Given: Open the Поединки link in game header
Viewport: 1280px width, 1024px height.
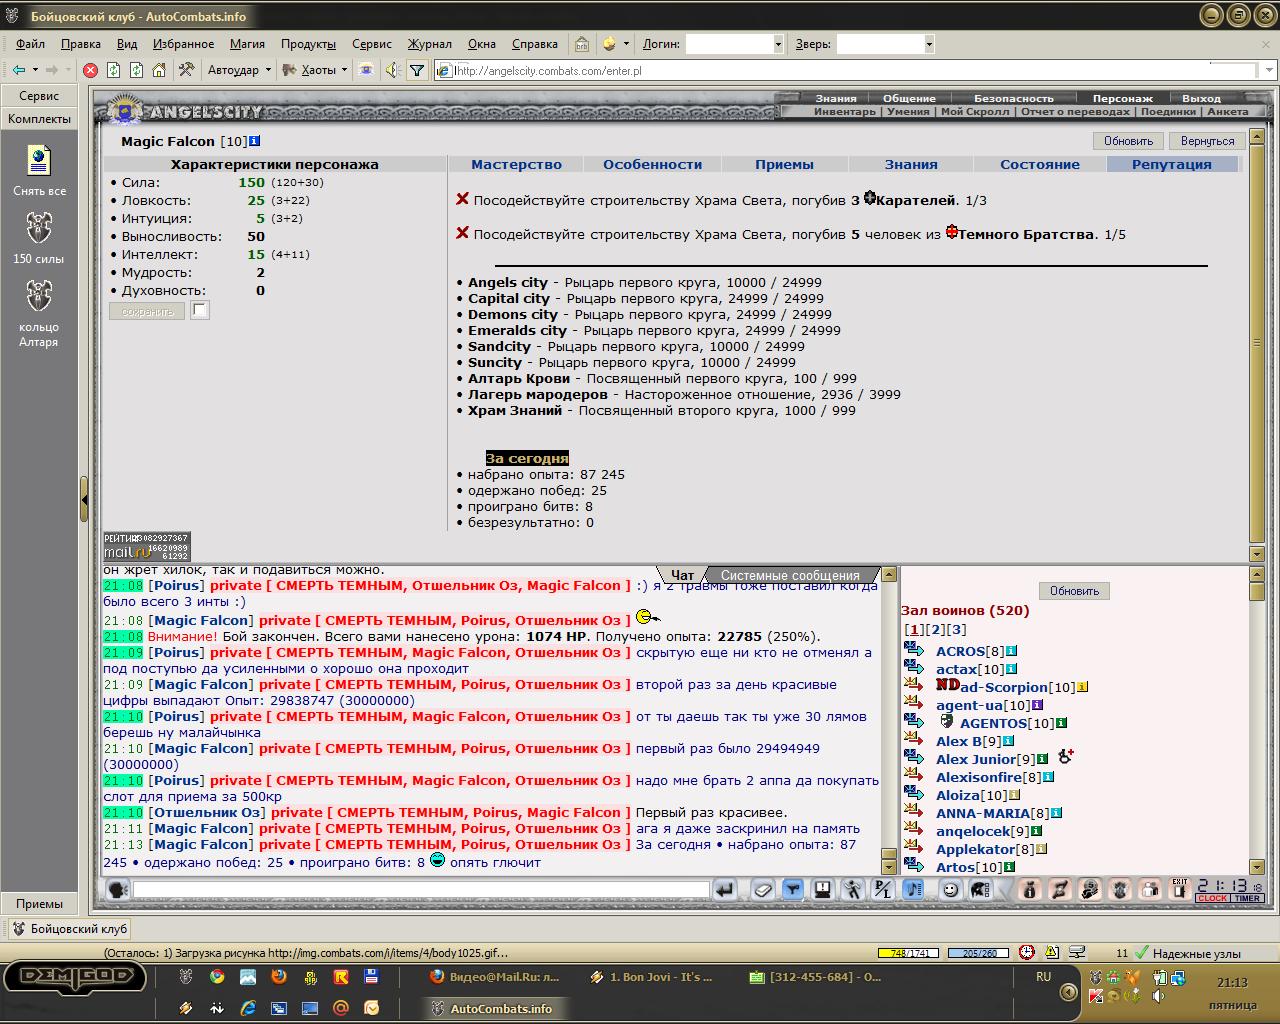Looking at the screenshot, I should (1168, 111).
